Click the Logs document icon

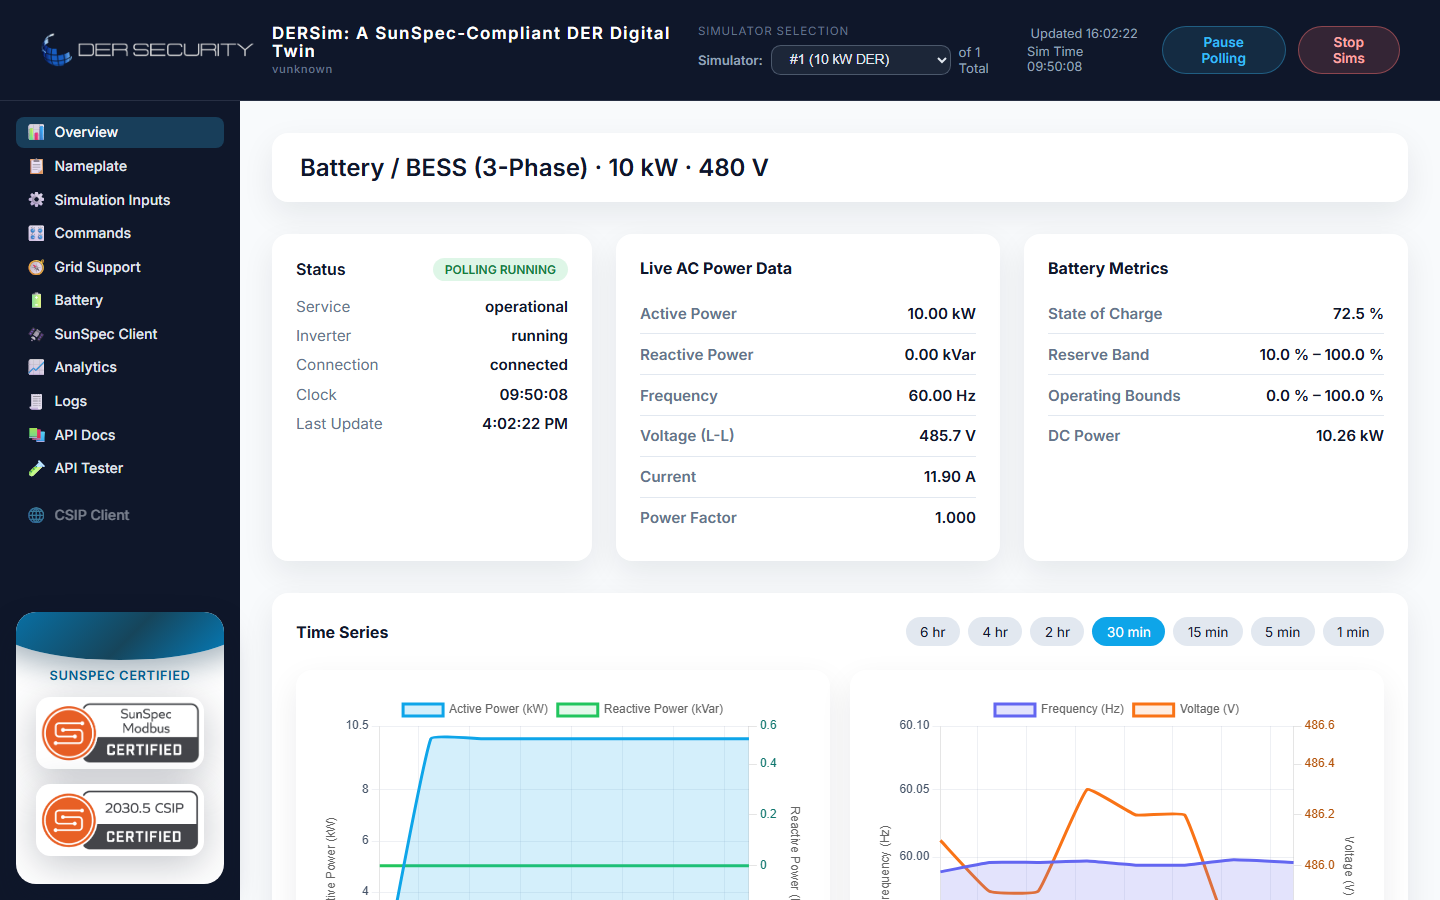pyautogui.click(x=36, y=401)
